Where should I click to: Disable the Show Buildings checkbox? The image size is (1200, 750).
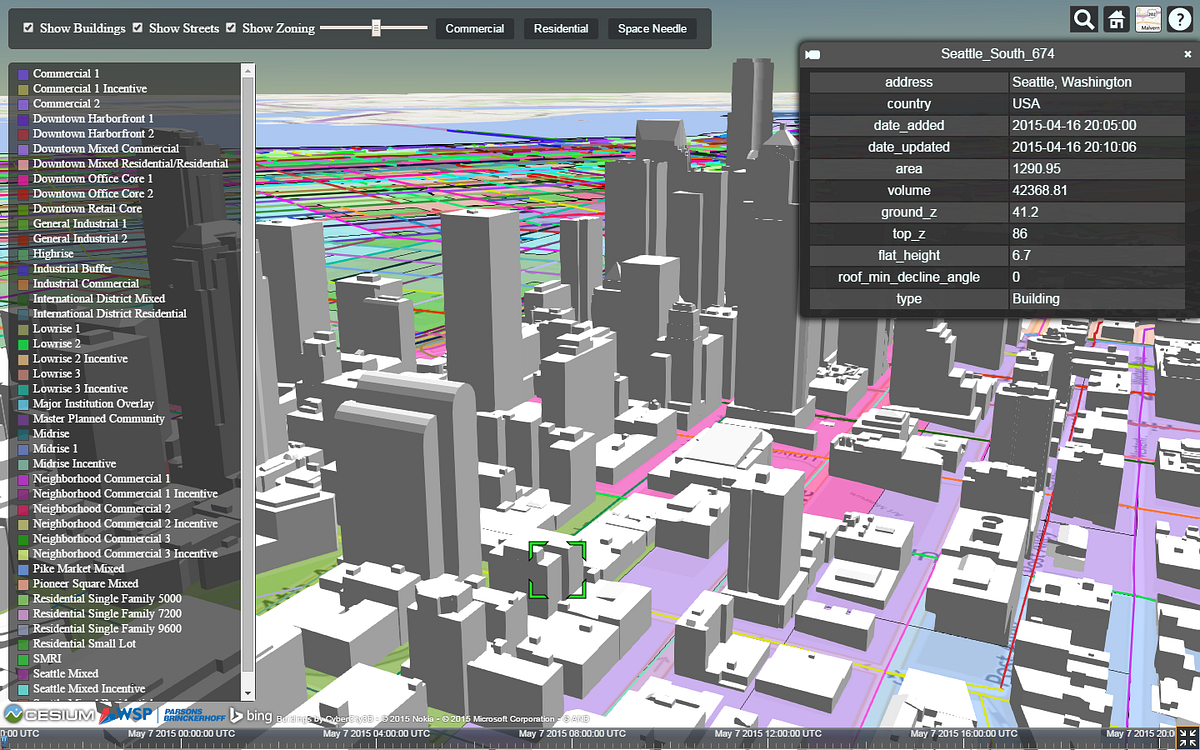[27, 28]
